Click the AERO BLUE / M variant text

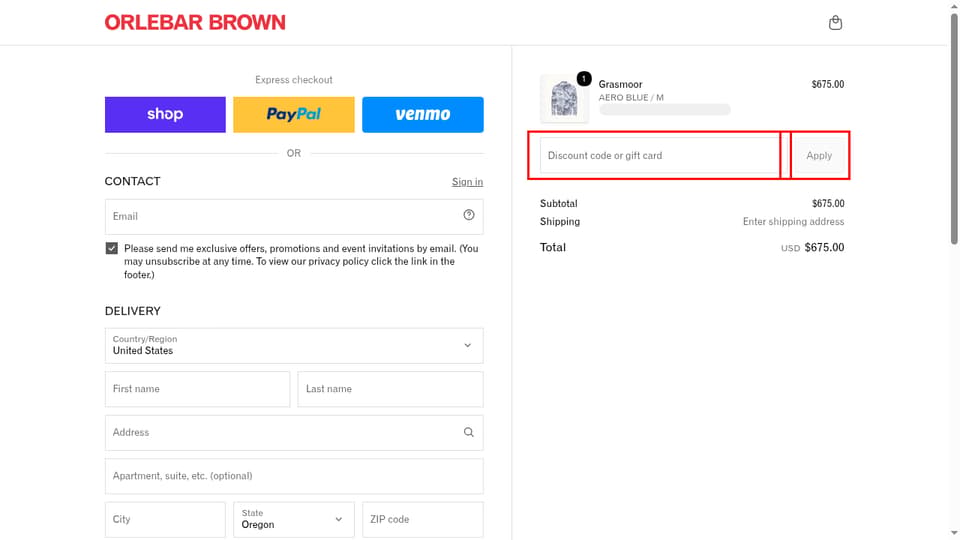(x=631, y=97)
